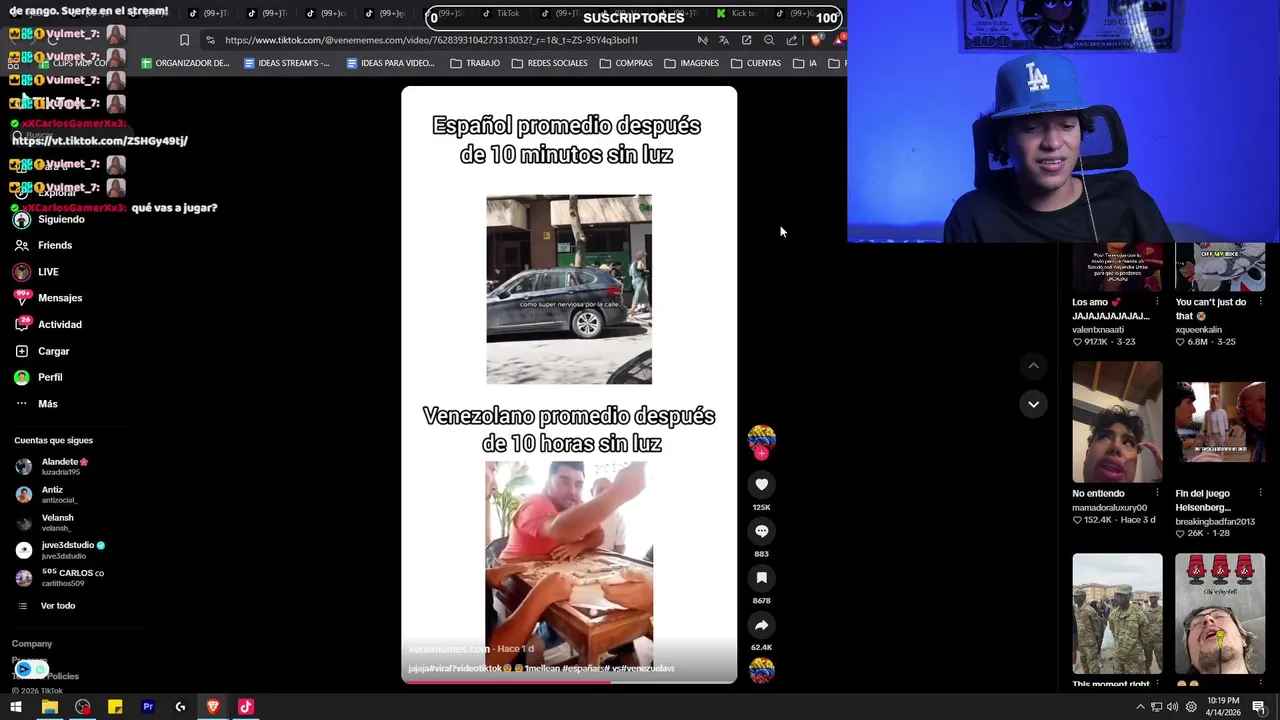Open the site settings icon beside the URL
This screenshot has height=720, width=1280.
[x=210, y=40]
